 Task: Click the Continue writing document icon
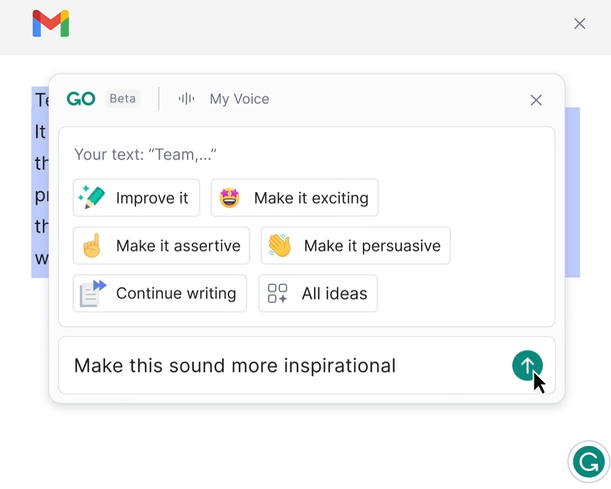[x=92, y=294]
